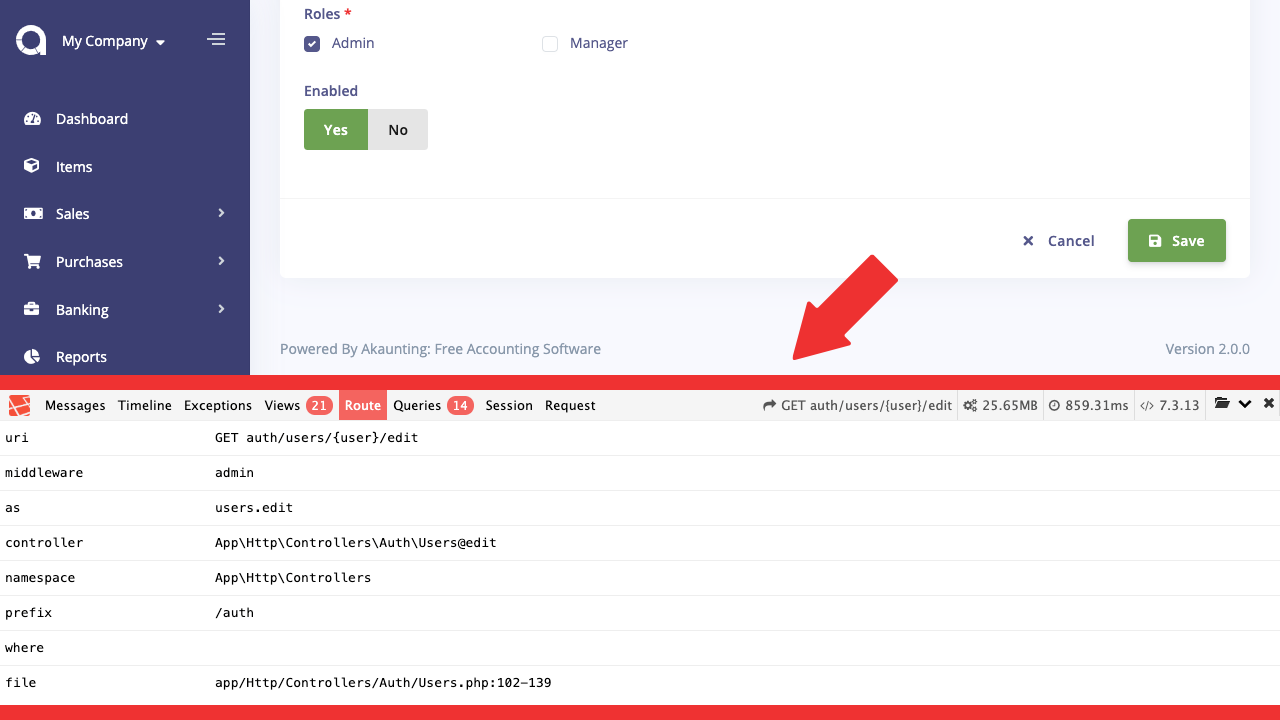Click the Items cube icon
The height and width of the screenshot is (720, 1280).
32,166
